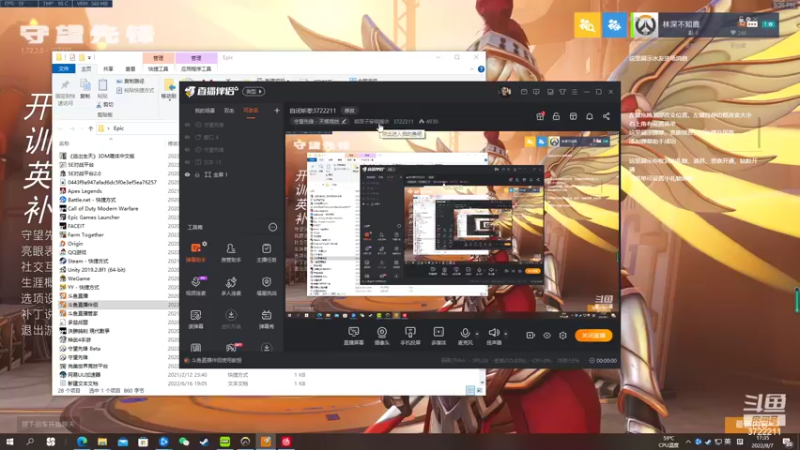Open Windows Start menu
This screenshot has width=800, height=450.
pyautogui.click(x=9, y=442)
